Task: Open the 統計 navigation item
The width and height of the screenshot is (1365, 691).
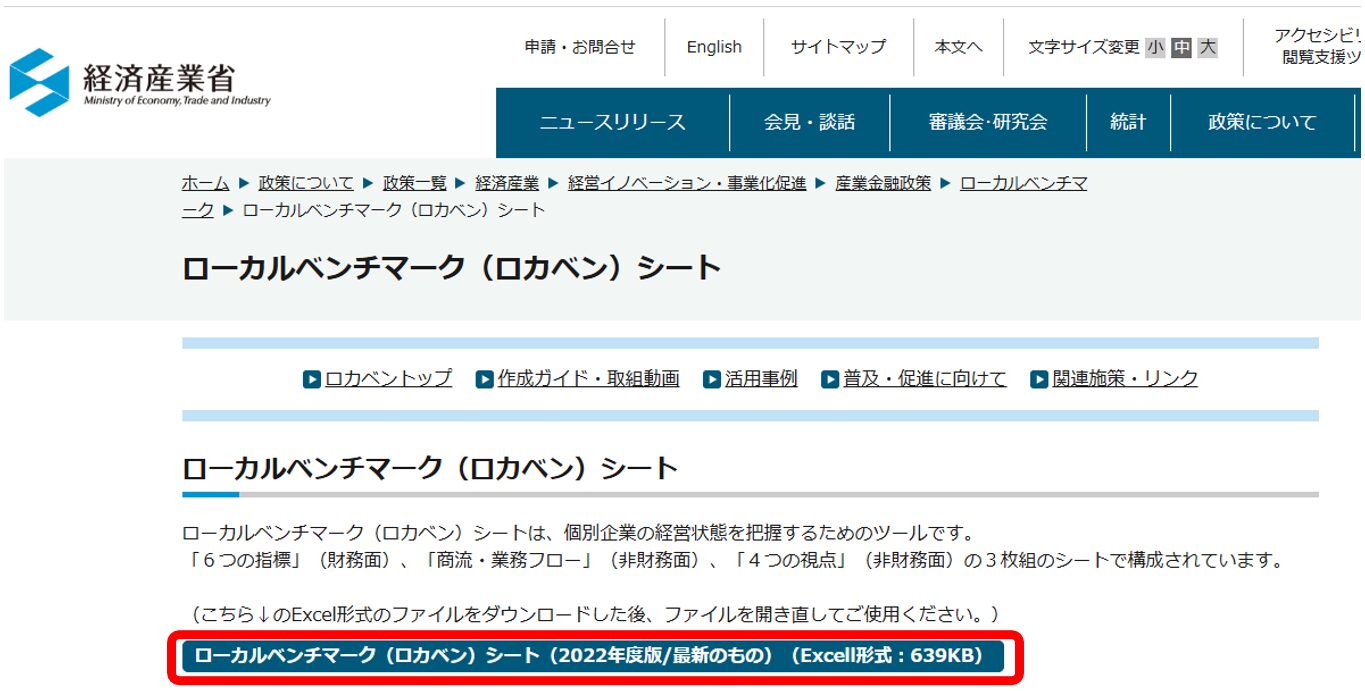Action: click(1128, 122)
